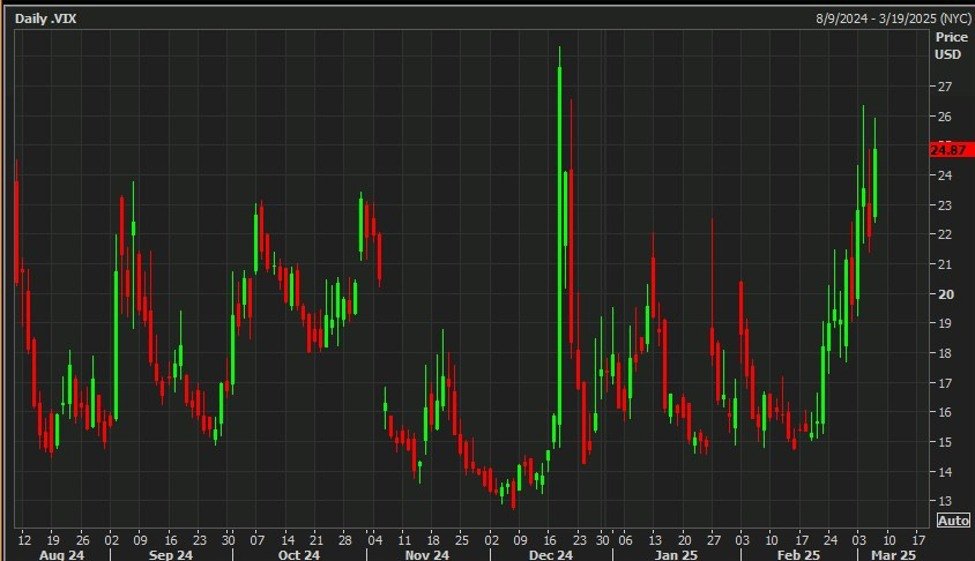This screenshot has height=561, width=975.
Task: Select the Sep 24 month label
Action: pos(170,554)
